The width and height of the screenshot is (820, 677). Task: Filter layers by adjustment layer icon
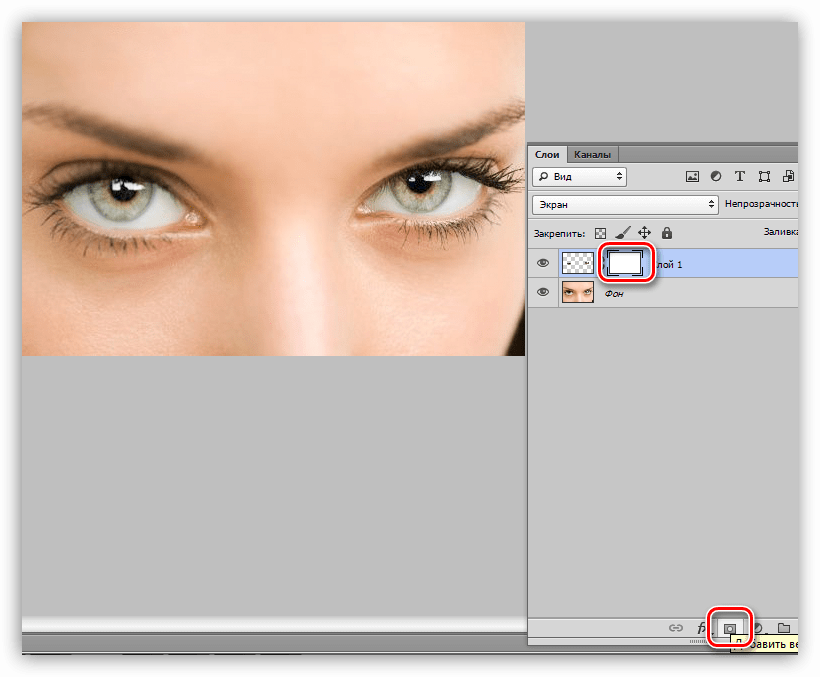coord(716,176)
